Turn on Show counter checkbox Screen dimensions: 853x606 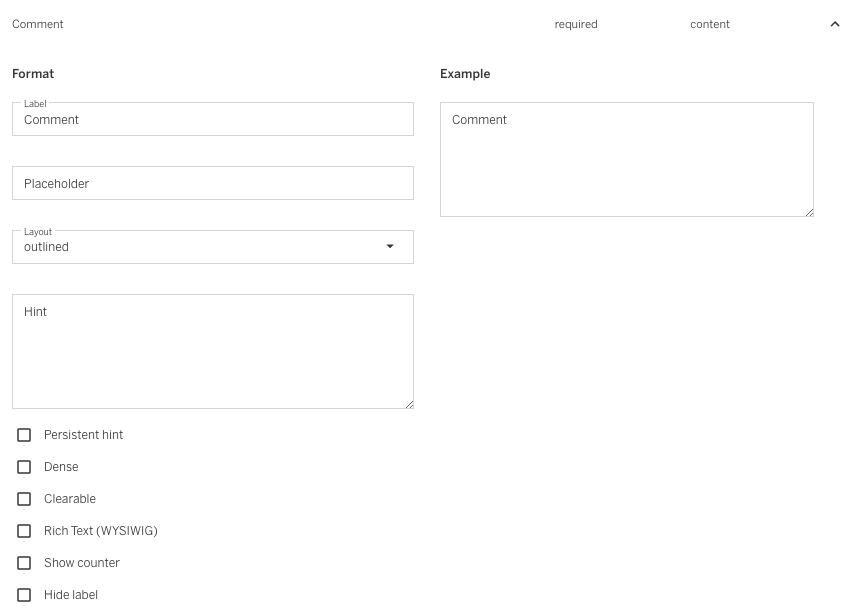pyautogui.click(x=24, y=563)
